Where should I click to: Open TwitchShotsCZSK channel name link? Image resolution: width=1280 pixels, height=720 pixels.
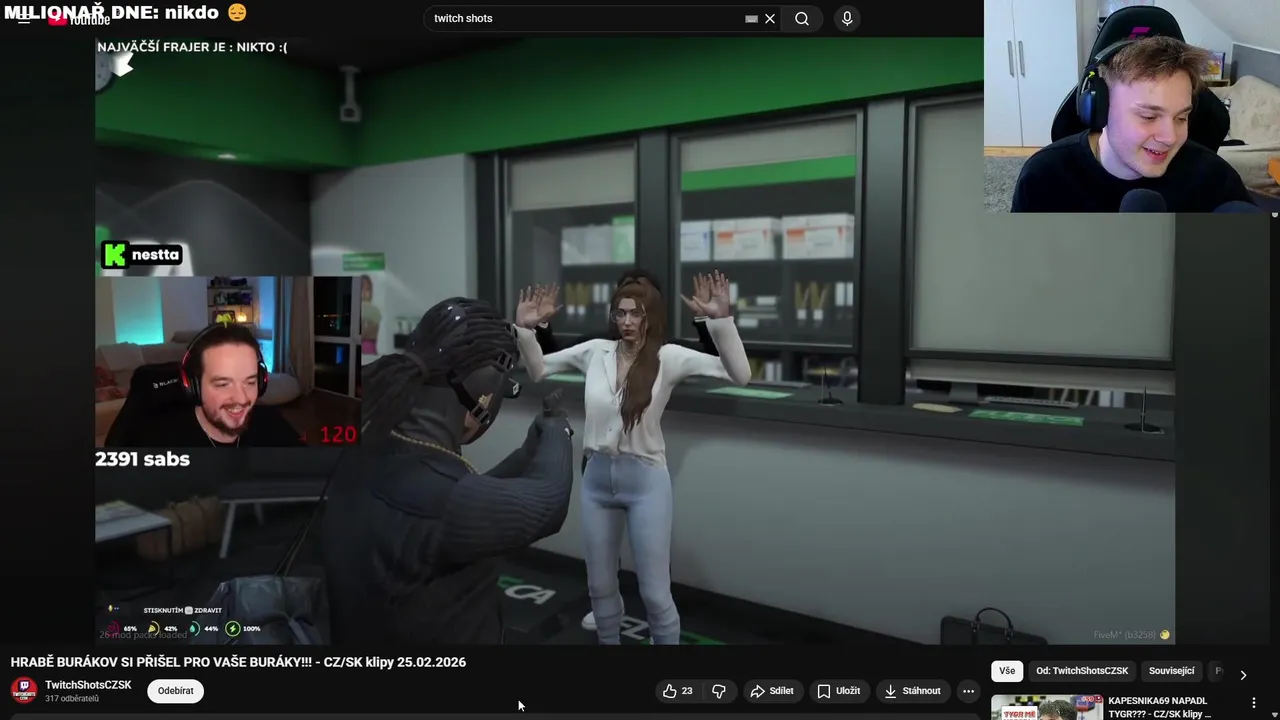point(88,685)
